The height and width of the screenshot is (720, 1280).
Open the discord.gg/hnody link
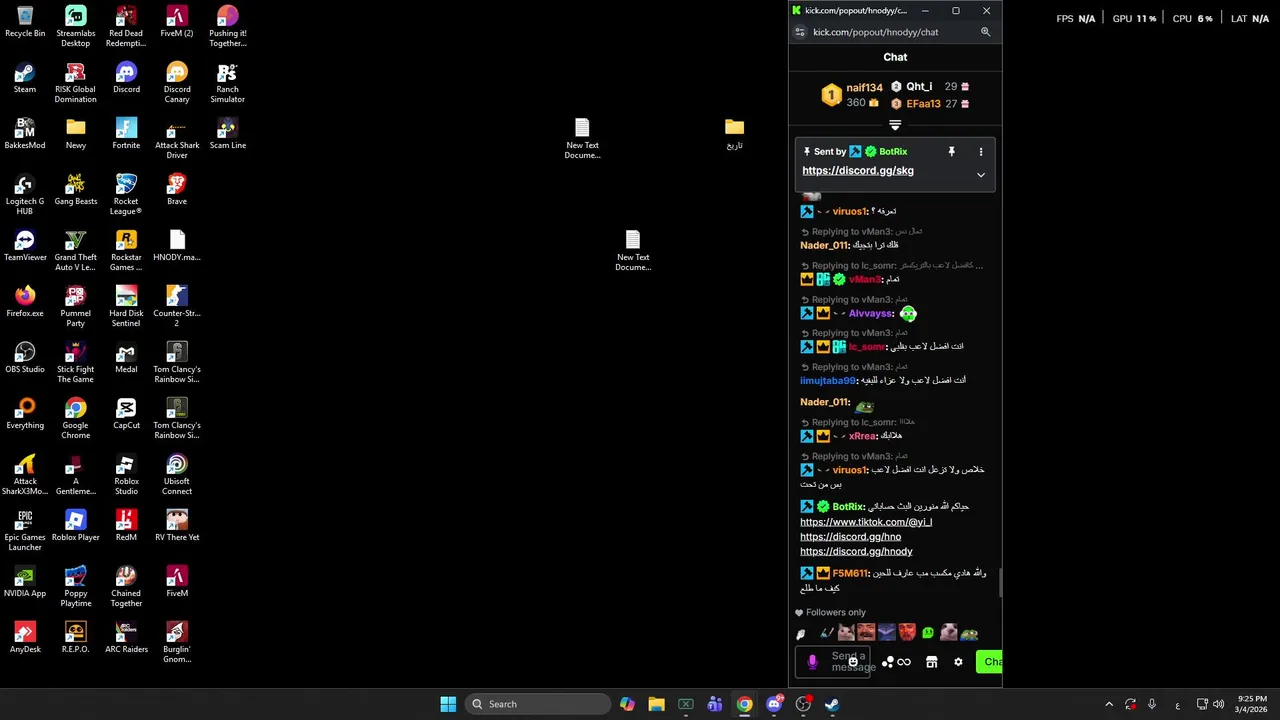click(856, 551)
